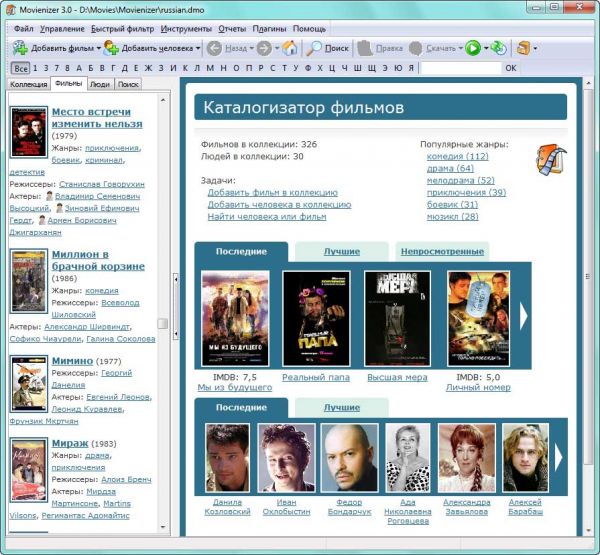Open the Быстрый фильтр menu
The height and width of the screenshot is (555, 600).
[122, 29]
